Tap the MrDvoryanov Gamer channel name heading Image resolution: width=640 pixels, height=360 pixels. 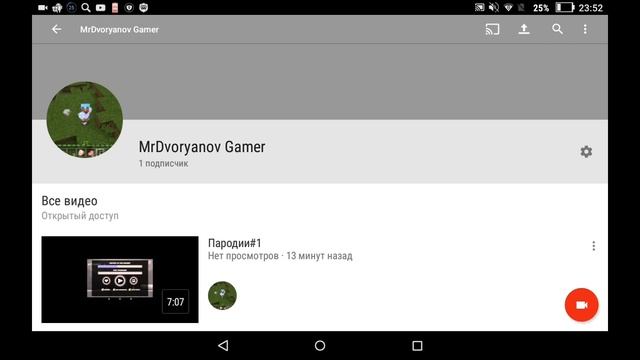point(202,147)
